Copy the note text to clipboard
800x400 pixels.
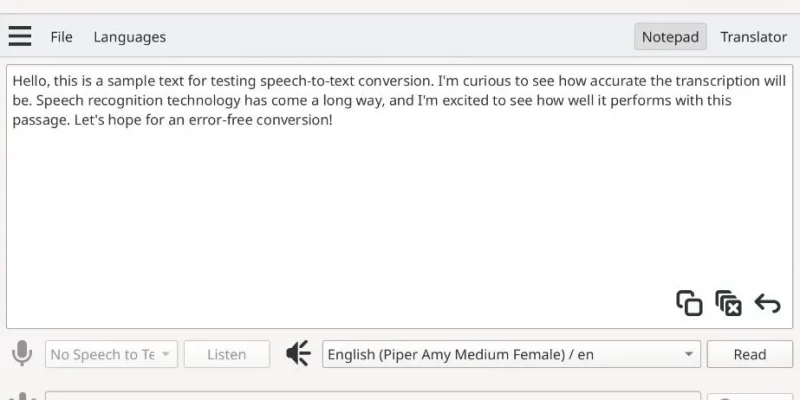(689, 303)
